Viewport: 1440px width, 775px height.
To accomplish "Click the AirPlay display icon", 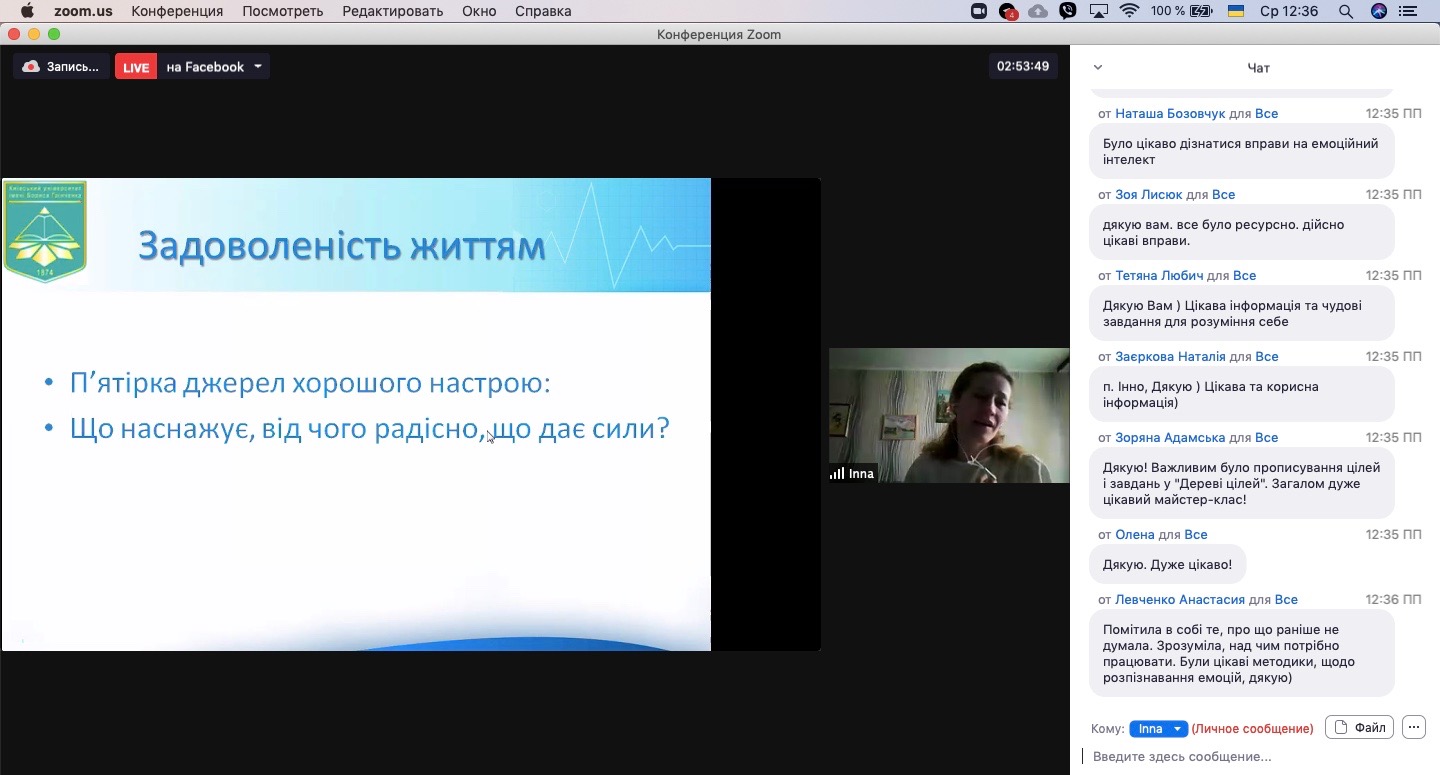I will click(x=1099, y=11).
